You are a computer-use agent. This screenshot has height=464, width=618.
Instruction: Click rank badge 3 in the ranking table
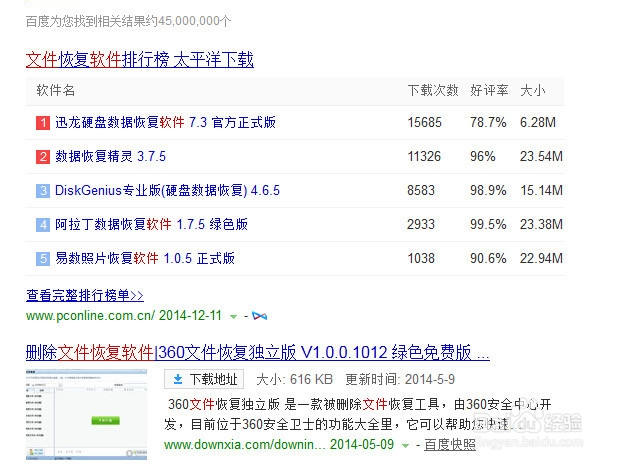pyautogui.click(x=43, y=191)
